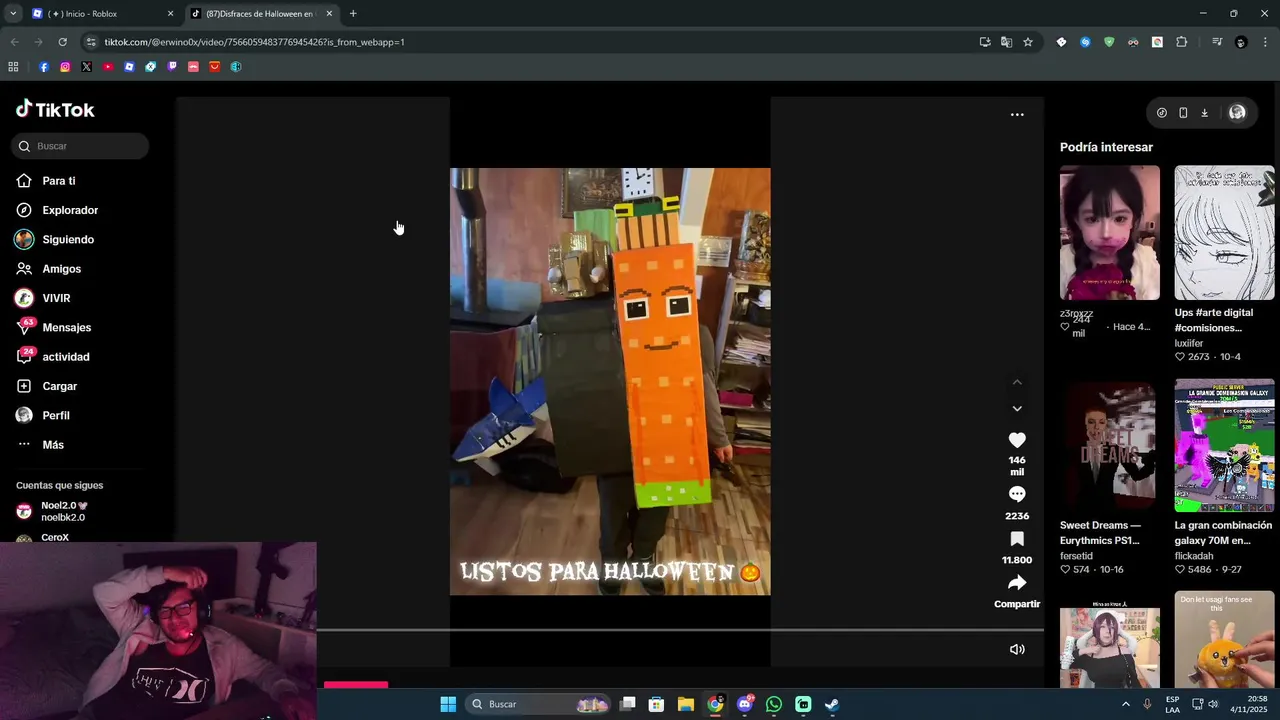Open luxiifer author link
This screenshot has width=1280, height=720.
point(1189,343)
